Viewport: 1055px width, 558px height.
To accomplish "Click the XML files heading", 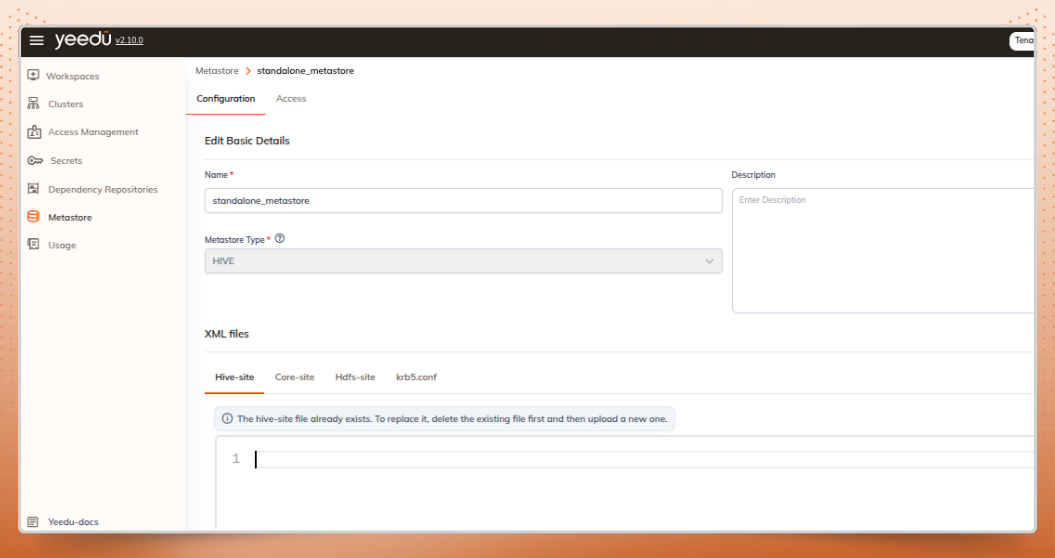I will [227, 334].
